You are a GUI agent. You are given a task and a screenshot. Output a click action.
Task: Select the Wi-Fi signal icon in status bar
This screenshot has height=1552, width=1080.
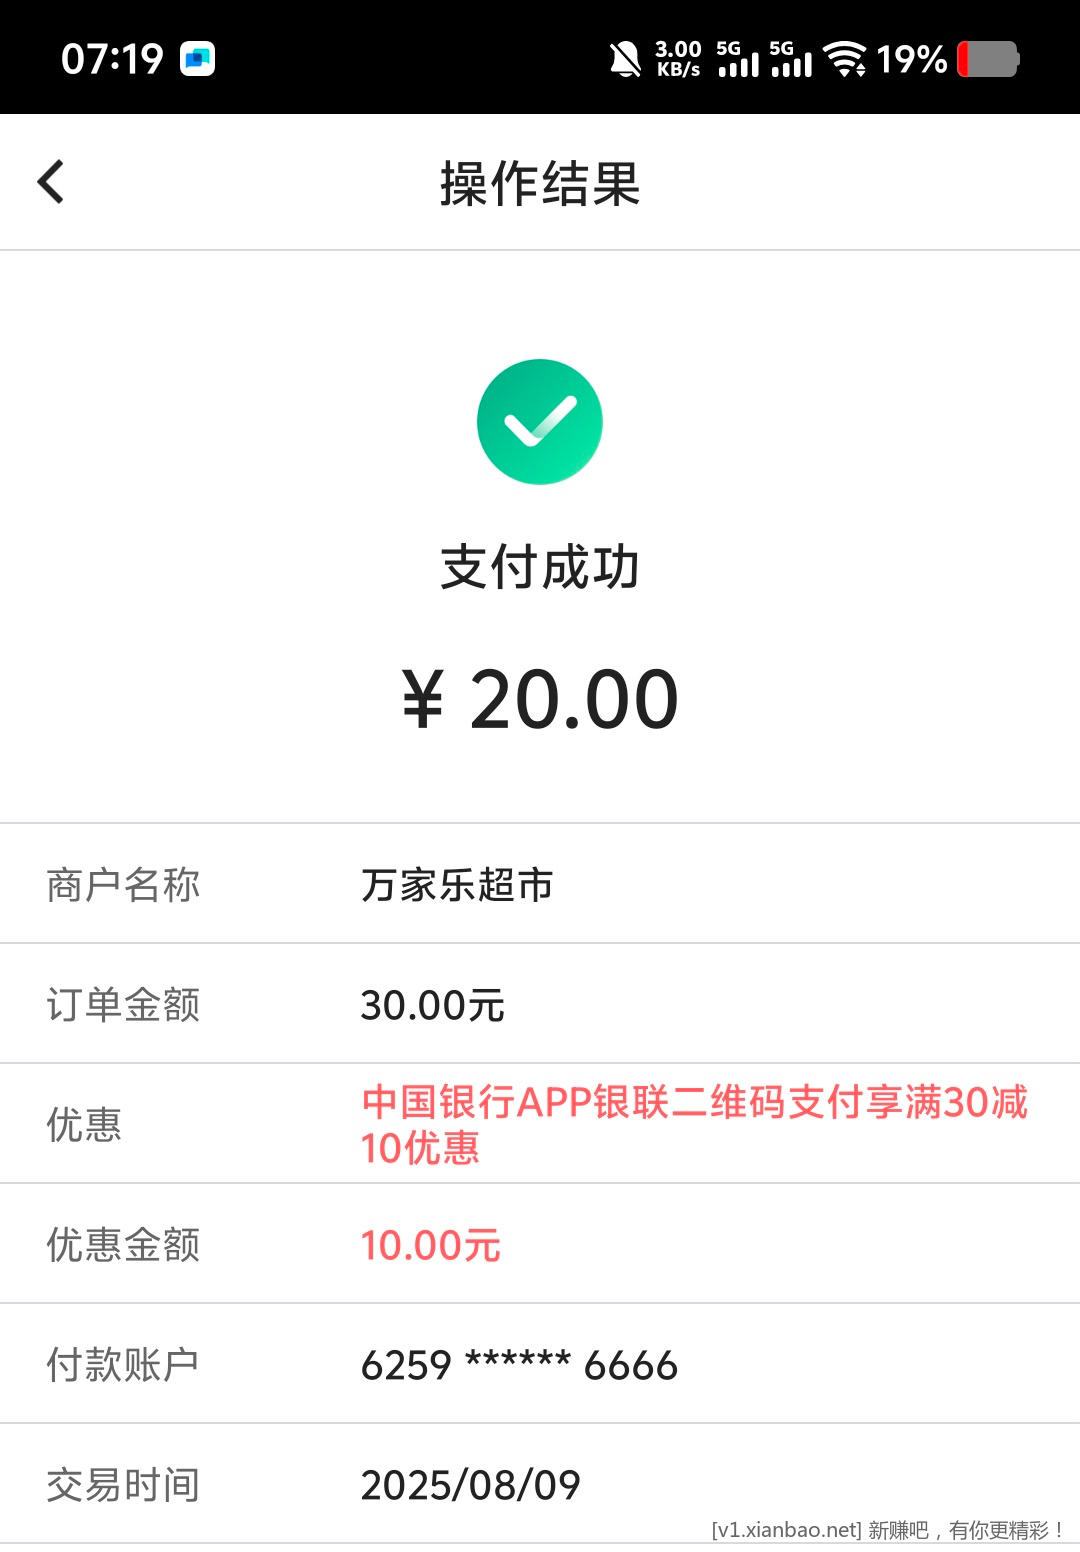click(x=848, y=60)
